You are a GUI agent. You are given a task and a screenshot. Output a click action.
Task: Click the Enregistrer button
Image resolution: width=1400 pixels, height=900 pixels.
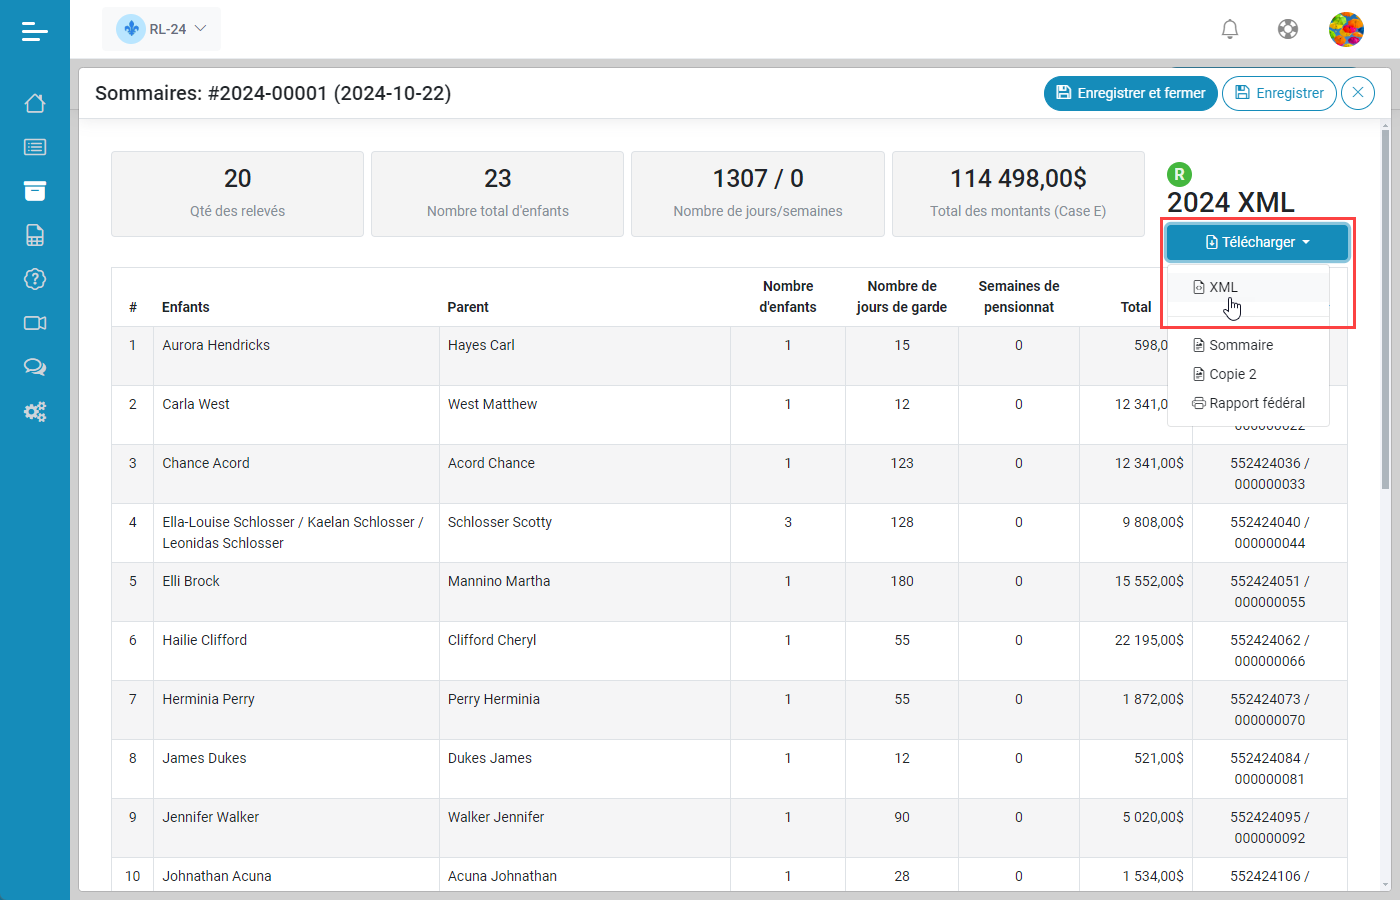pyautogui.click(x=1279, y=93)
